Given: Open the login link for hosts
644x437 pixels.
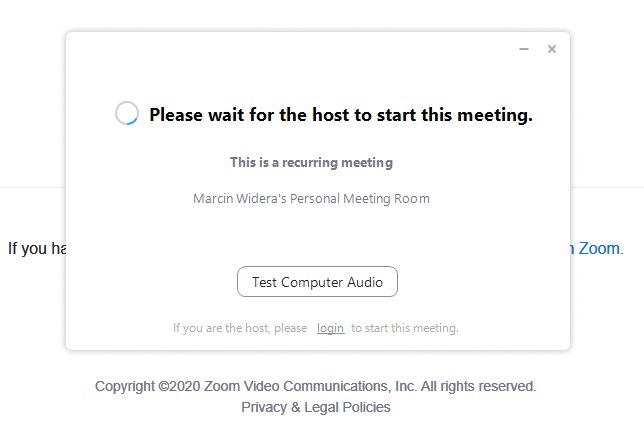Looking at the screenshot, I should pyautogui.click(x=331, y=328).
